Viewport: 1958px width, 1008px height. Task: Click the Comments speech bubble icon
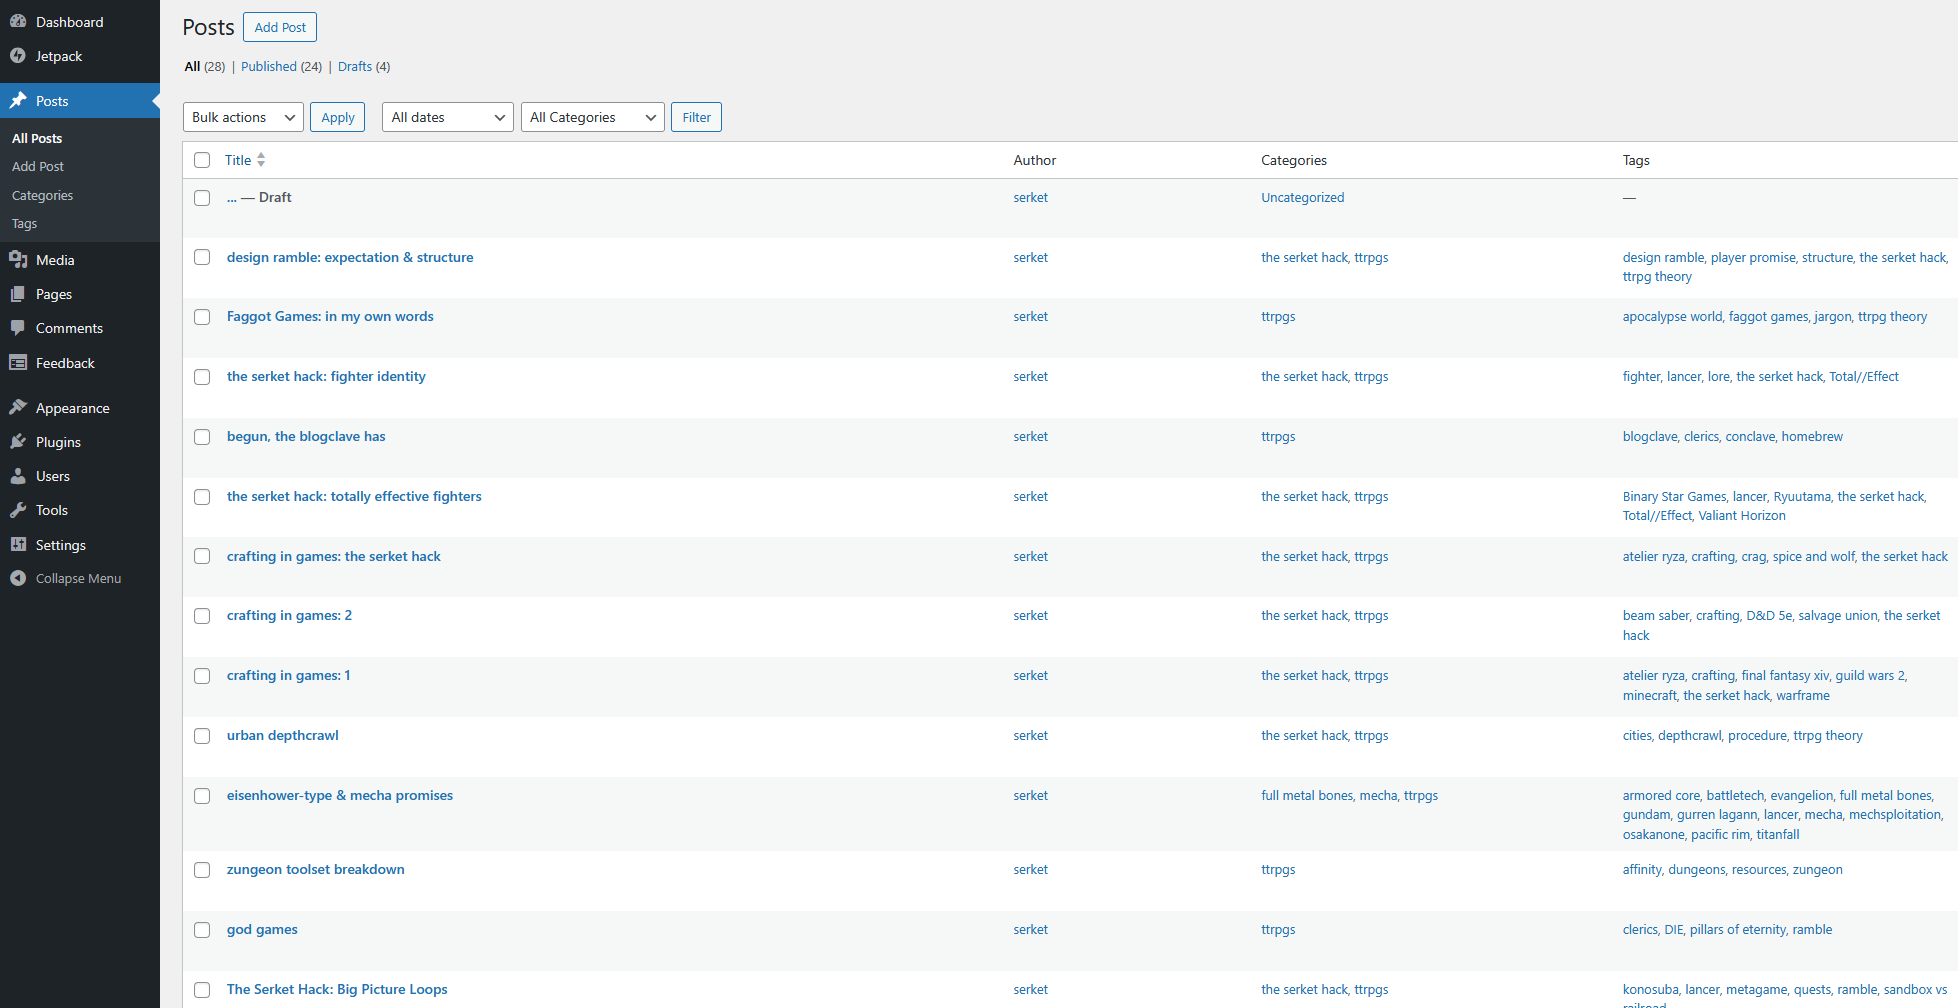[18, 328]
